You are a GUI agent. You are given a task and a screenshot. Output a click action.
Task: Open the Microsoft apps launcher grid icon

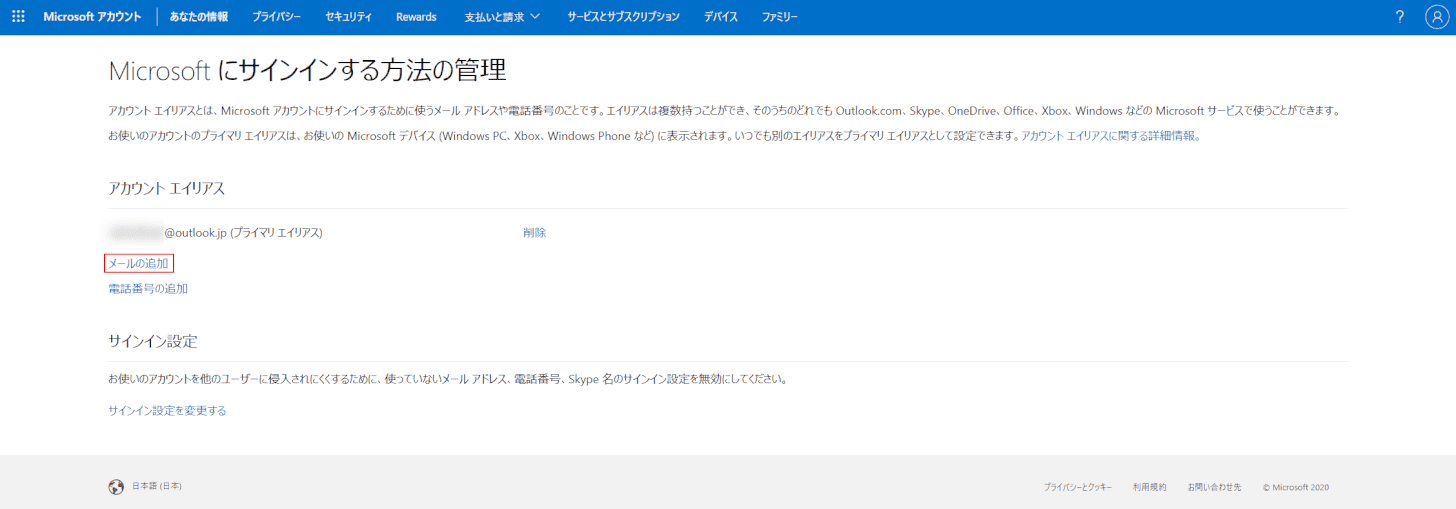click(18, 17)
